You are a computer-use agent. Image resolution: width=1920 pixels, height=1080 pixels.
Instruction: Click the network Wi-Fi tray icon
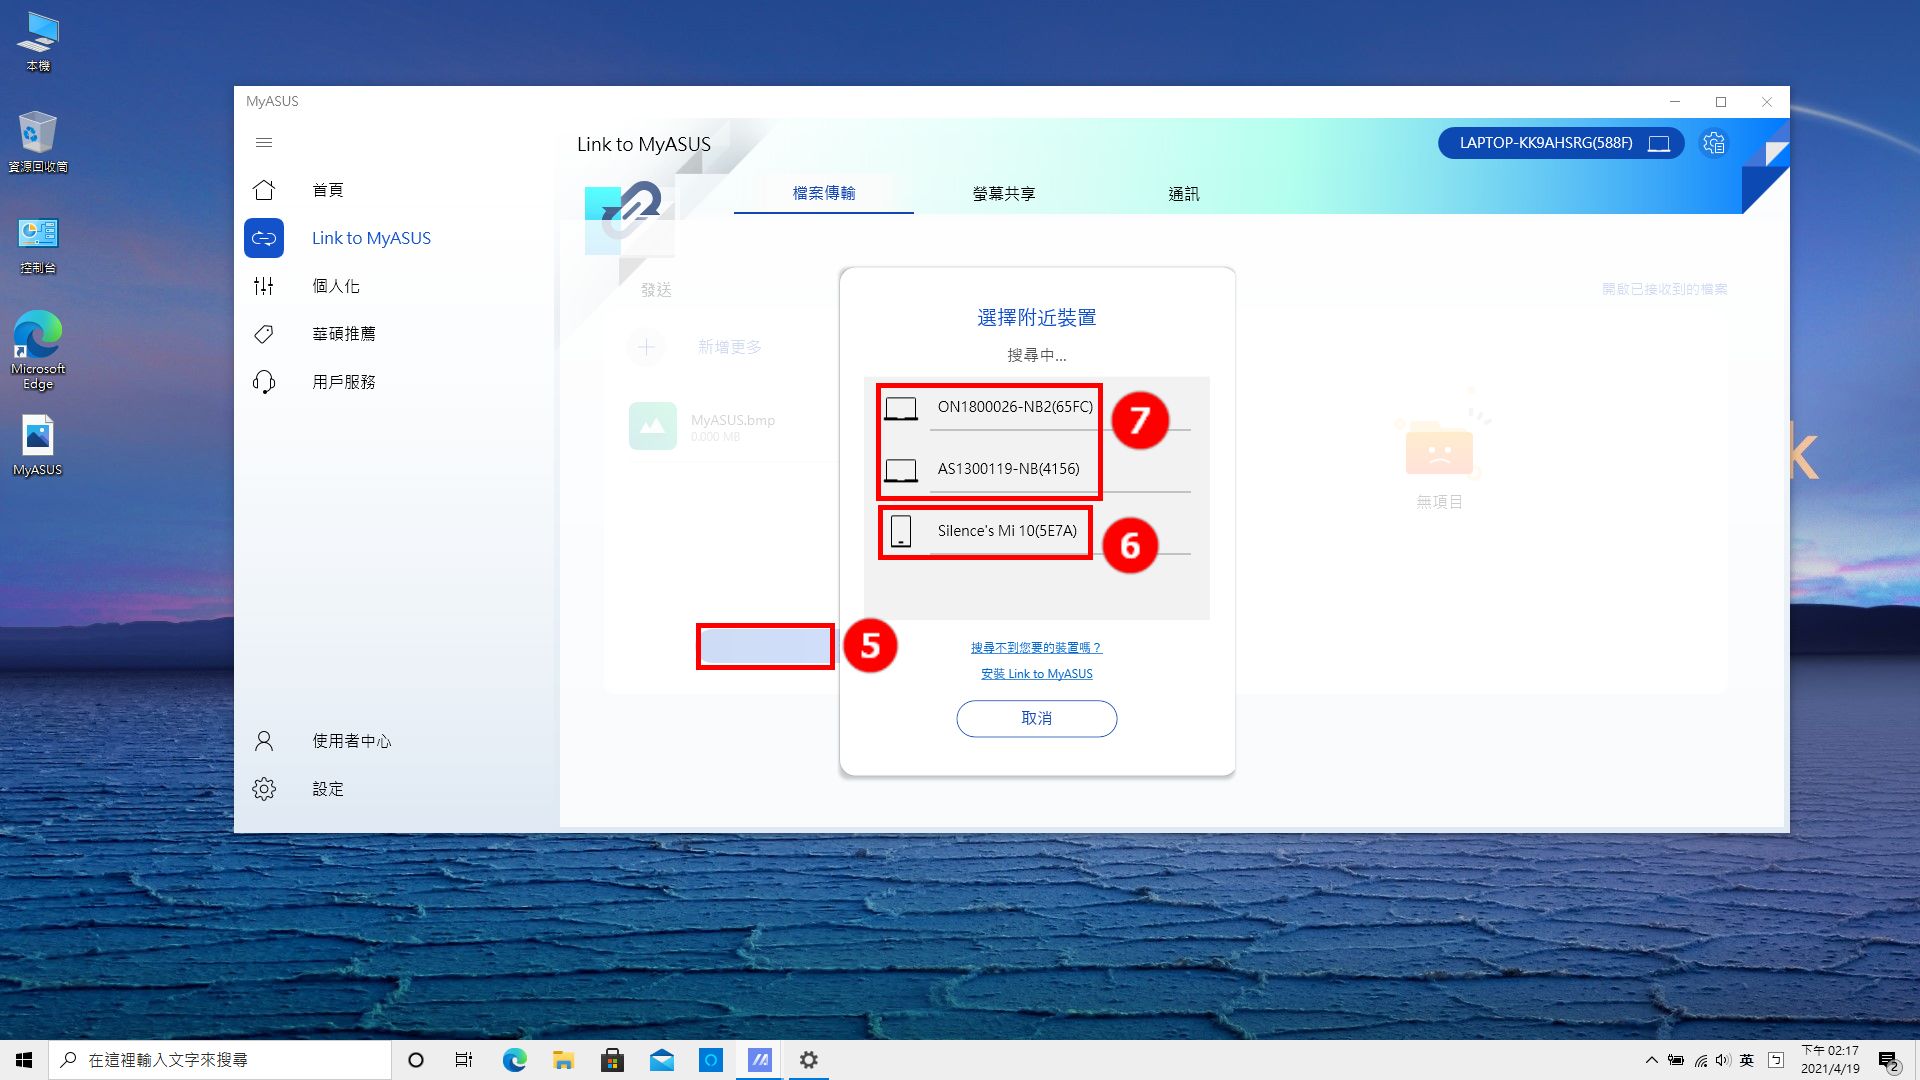(1700, 1060)
